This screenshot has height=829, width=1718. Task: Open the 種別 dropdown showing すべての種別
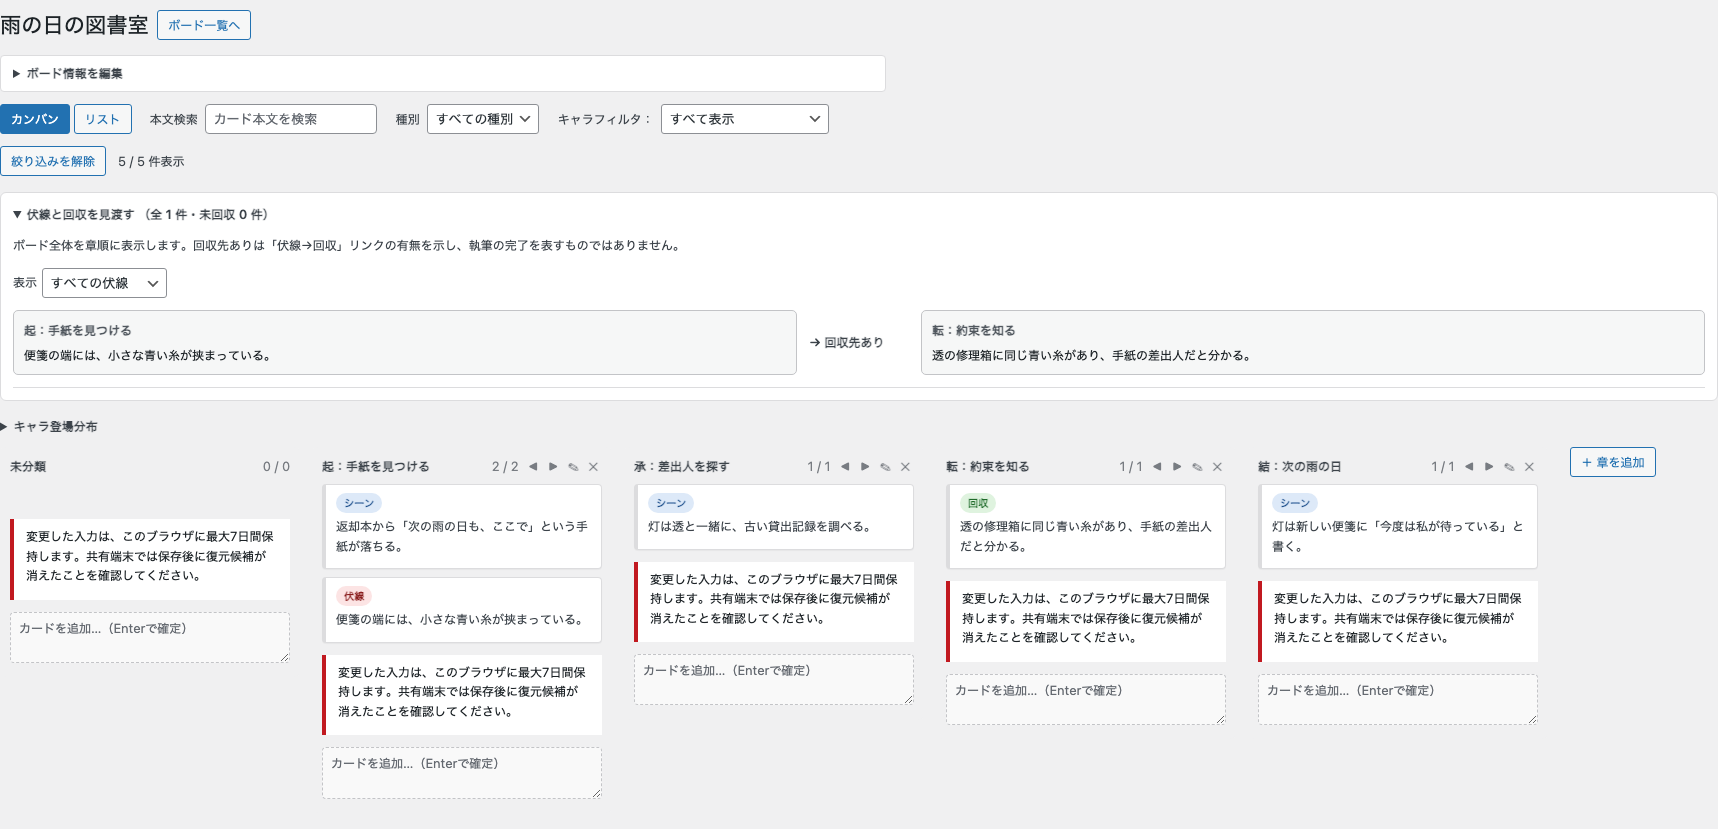(x=483, y=119)
